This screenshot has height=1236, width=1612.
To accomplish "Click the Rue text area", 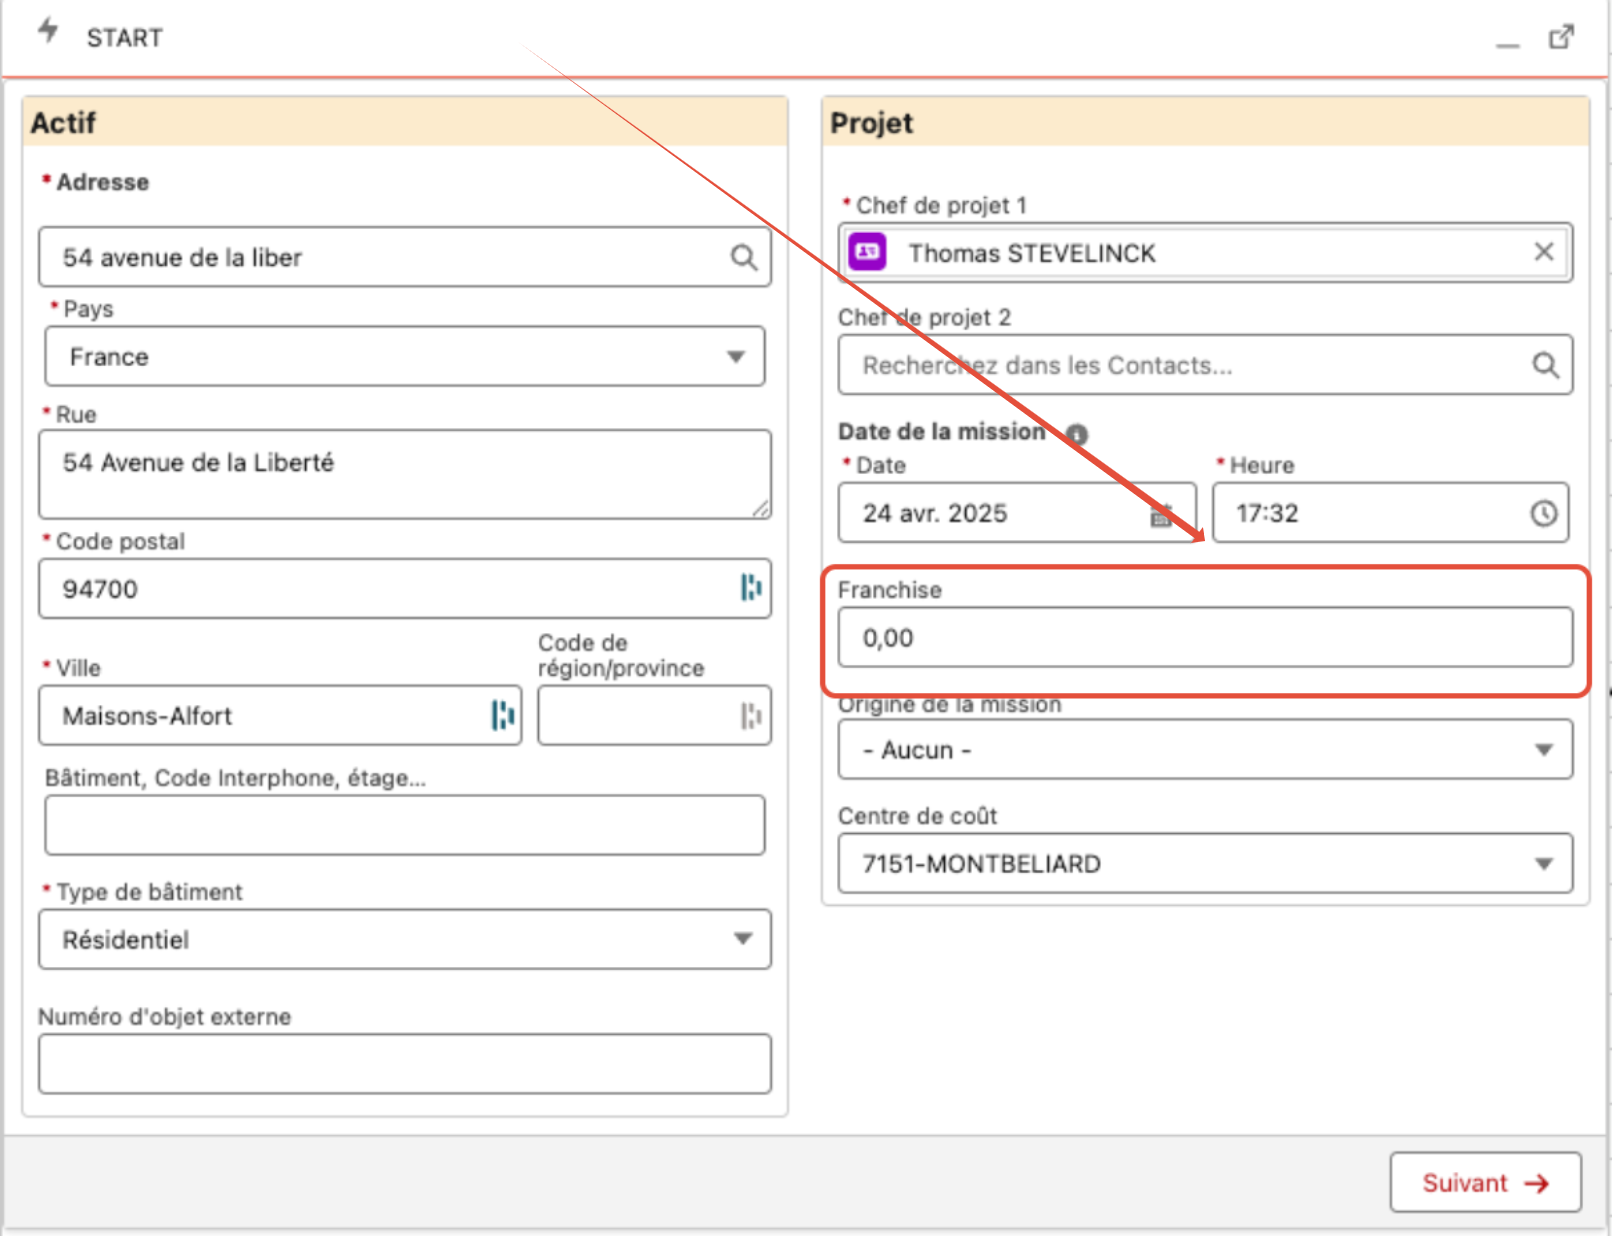I will (x=405, y=475).
